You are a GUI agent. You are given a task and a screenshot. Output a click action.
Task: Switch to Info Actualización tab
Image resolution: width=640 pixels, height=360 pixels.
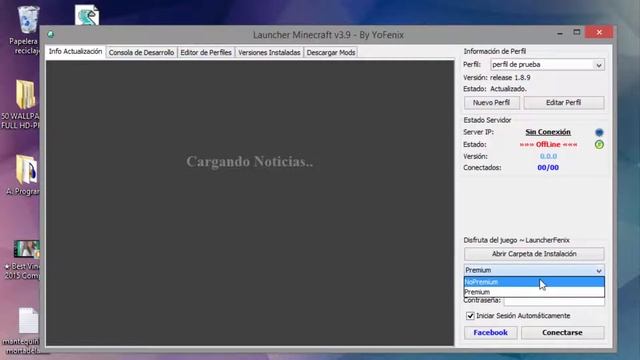click(x=76, y=52)
